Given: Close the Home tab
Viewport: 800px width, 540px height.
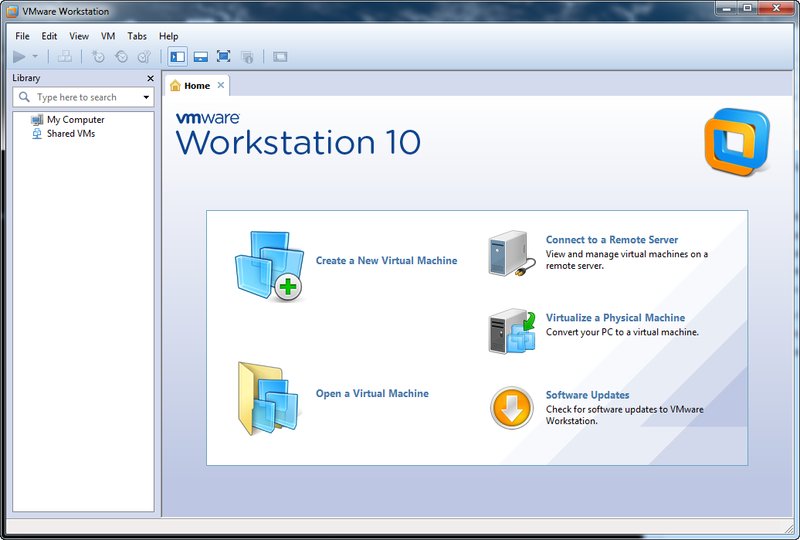Looking at the screenshot, I should tap(220, 85).
